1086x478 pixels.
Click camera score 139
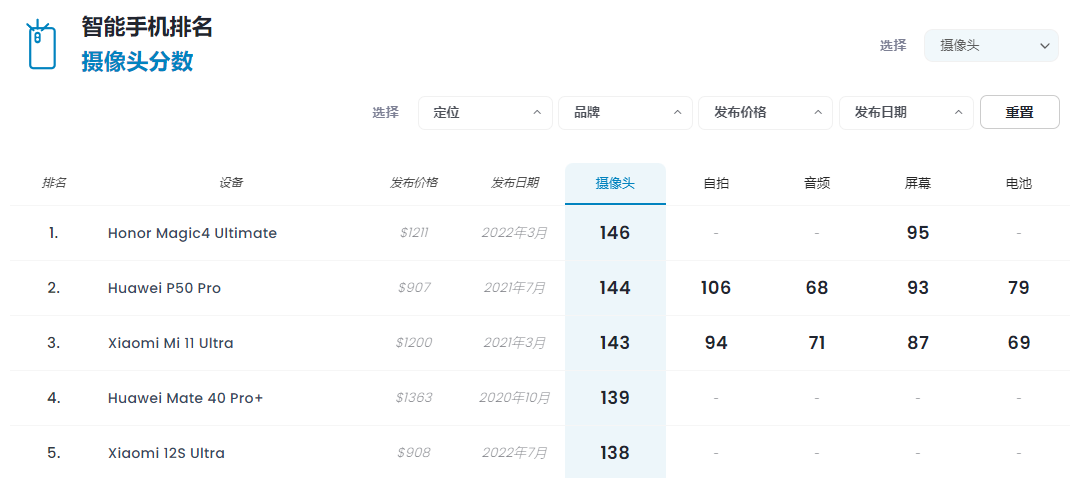(x=615, y=398)
